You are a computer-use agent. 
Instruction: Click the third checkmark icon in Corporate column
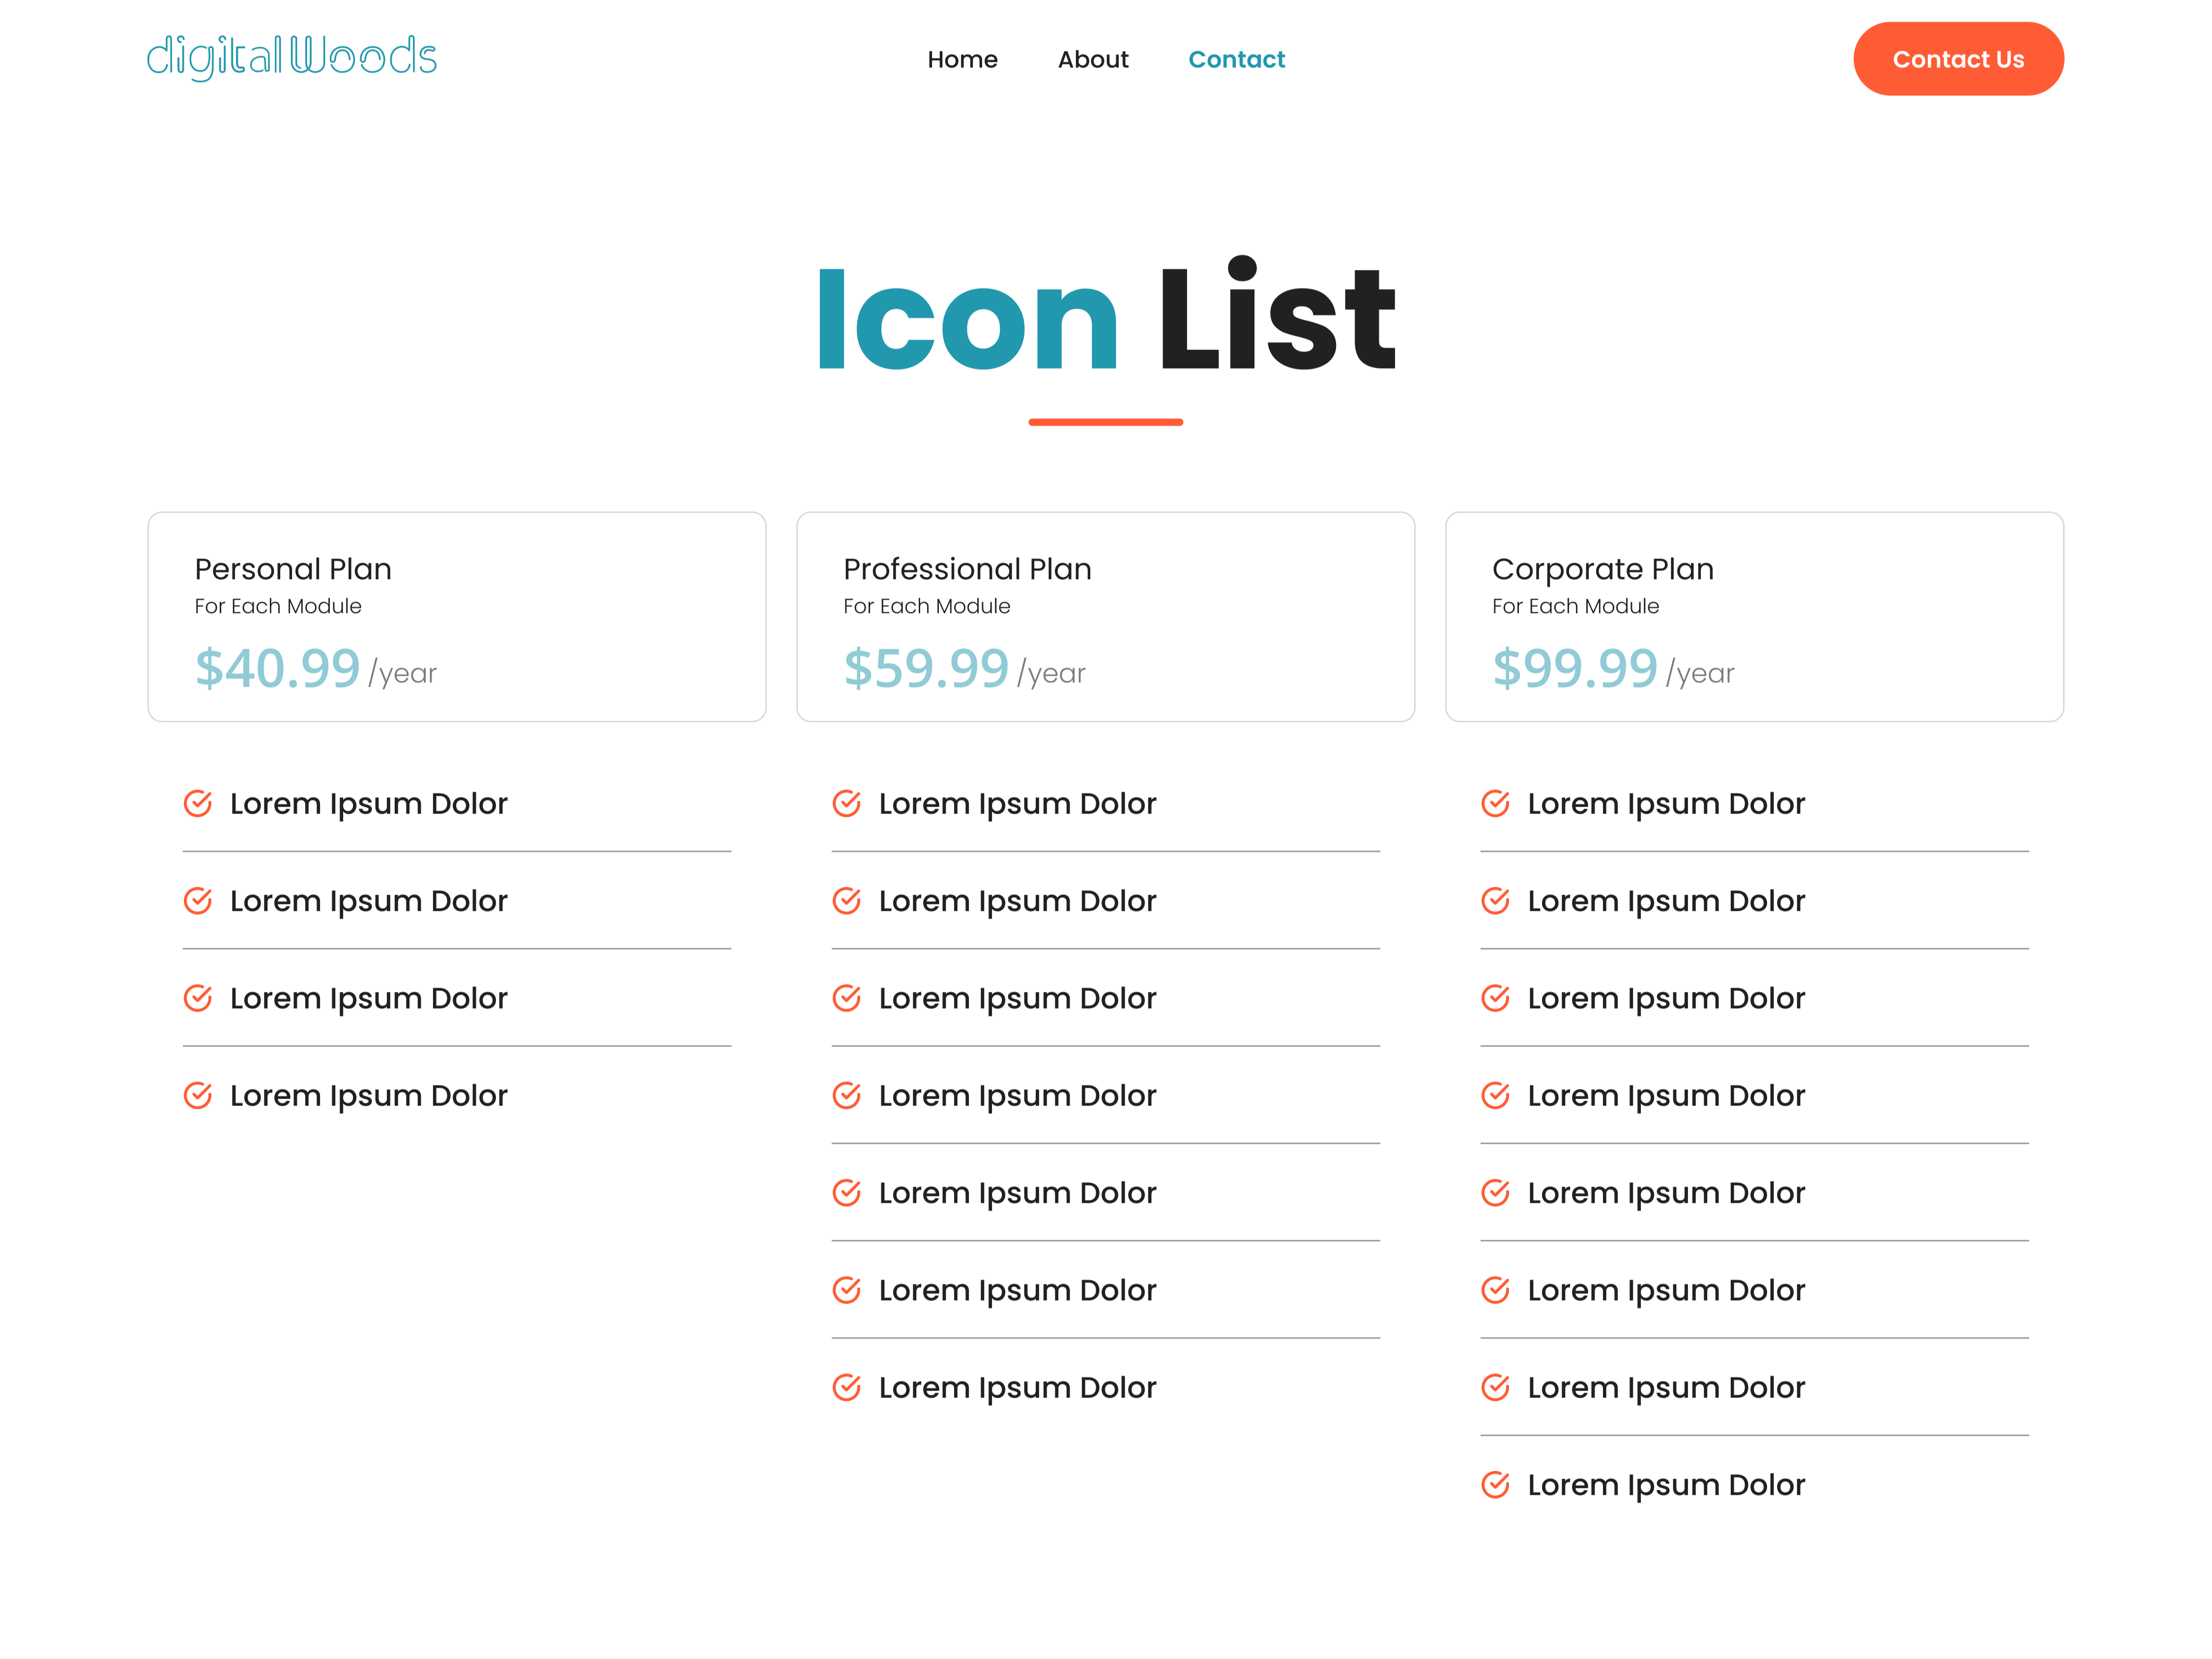tap(1495, 997)
